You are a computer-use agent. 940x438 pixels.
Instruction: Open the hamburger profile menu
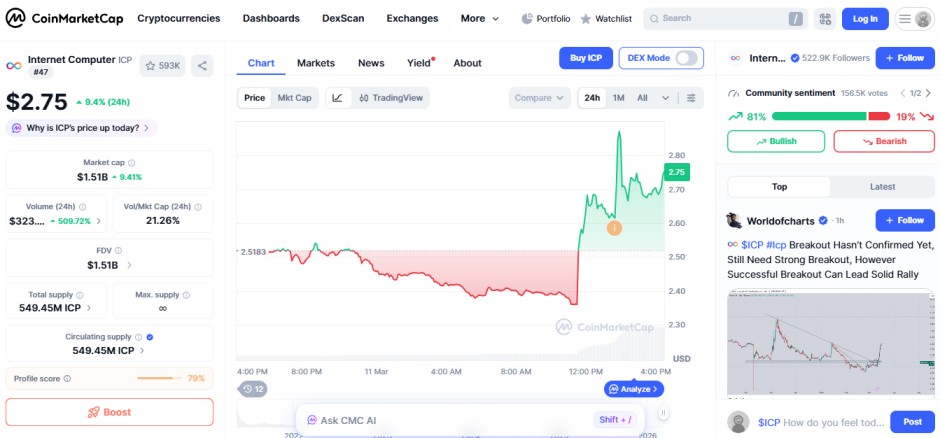click(x=915, y=19)
